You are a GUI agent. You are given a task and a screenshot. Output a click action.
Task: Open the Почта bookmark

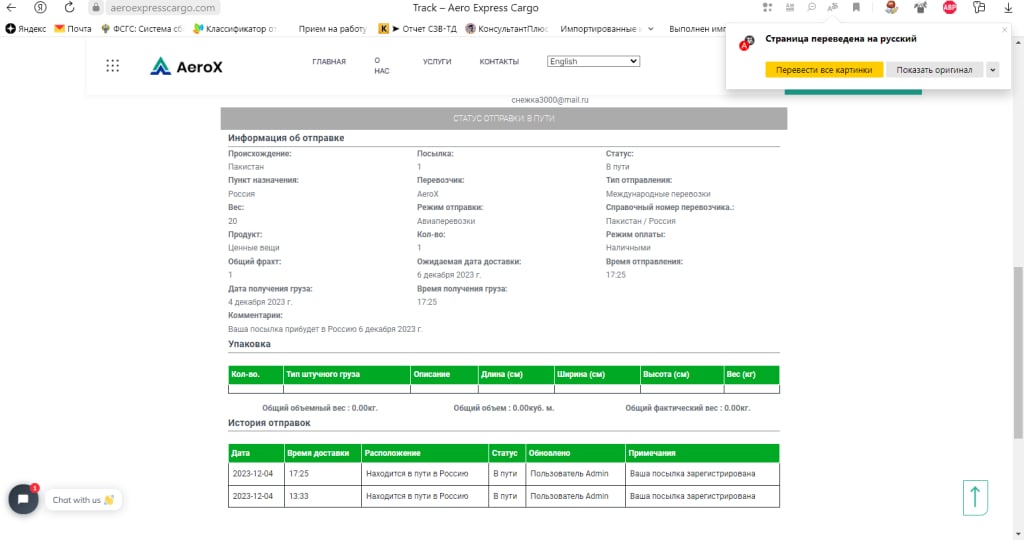pyautogui.click(x=72, y=29)
